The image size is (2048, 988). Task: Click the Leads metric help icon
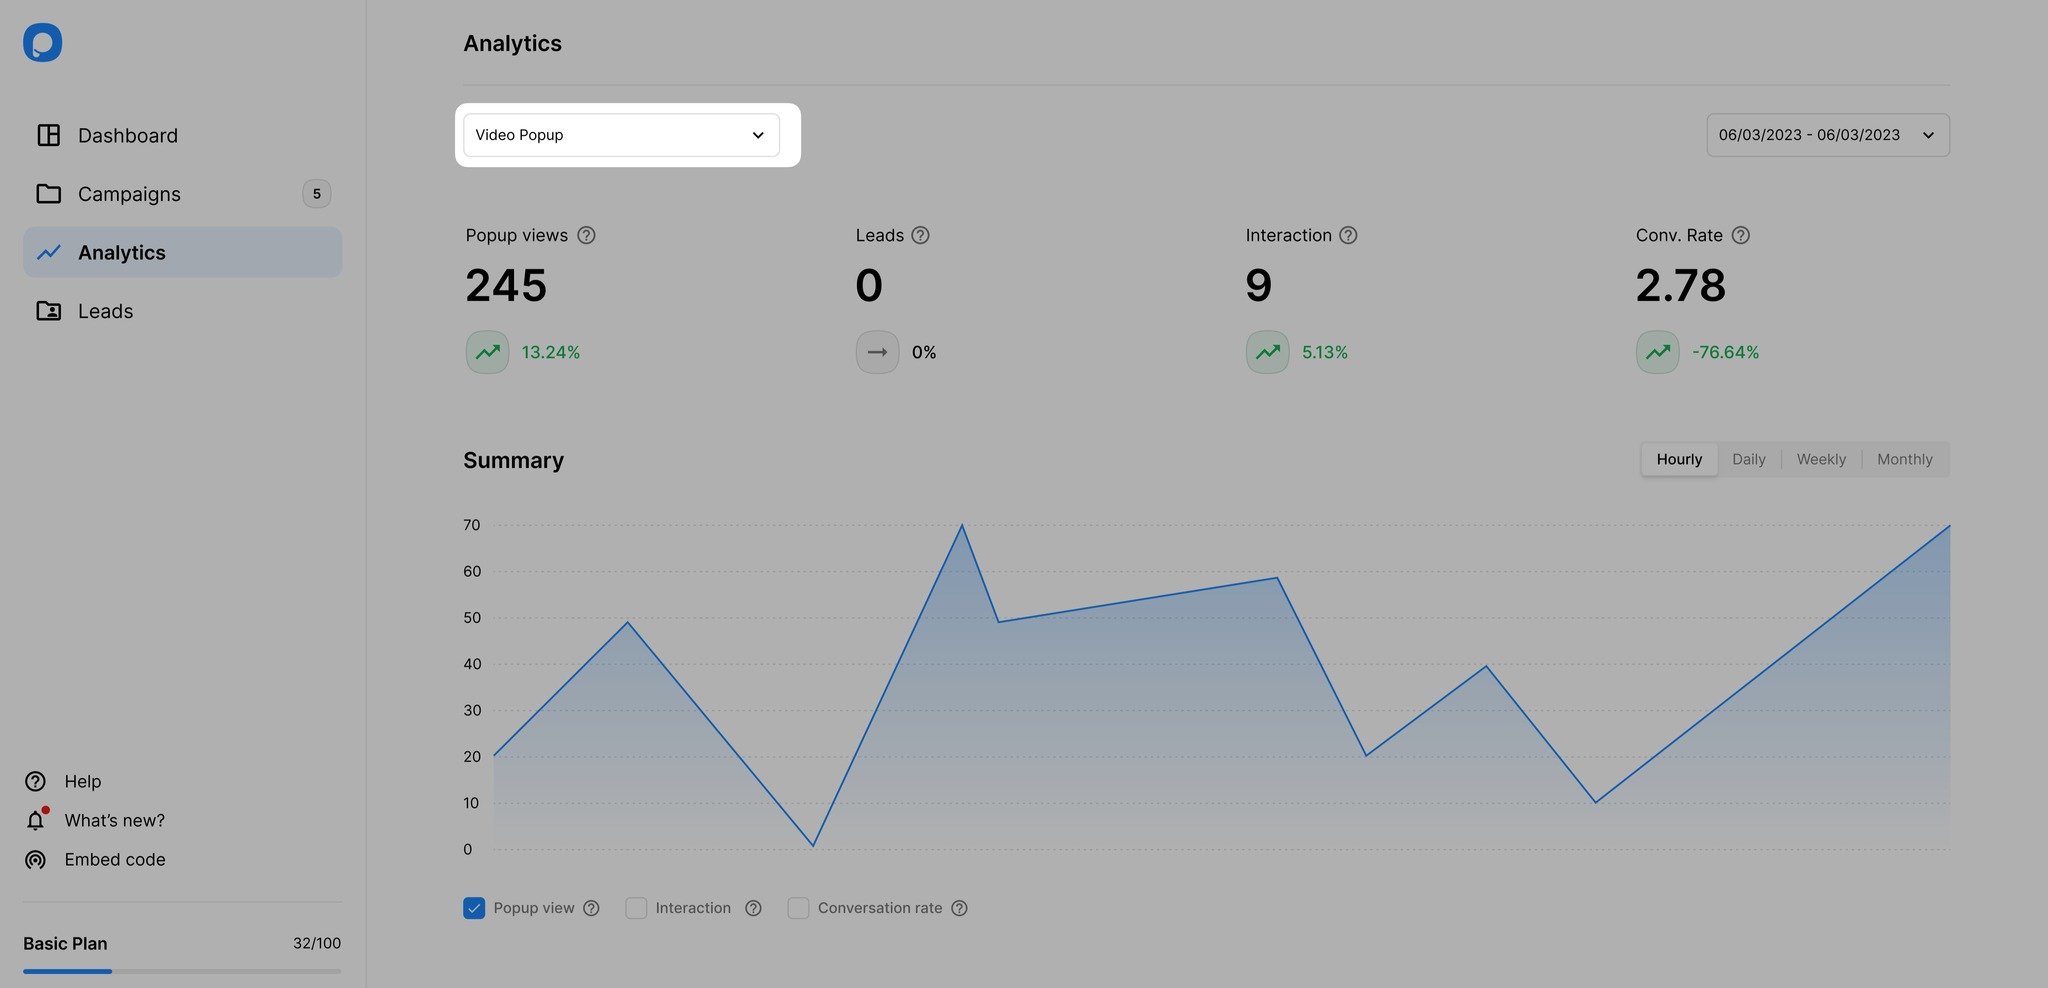pyautogui.click(x=921, y=235)
